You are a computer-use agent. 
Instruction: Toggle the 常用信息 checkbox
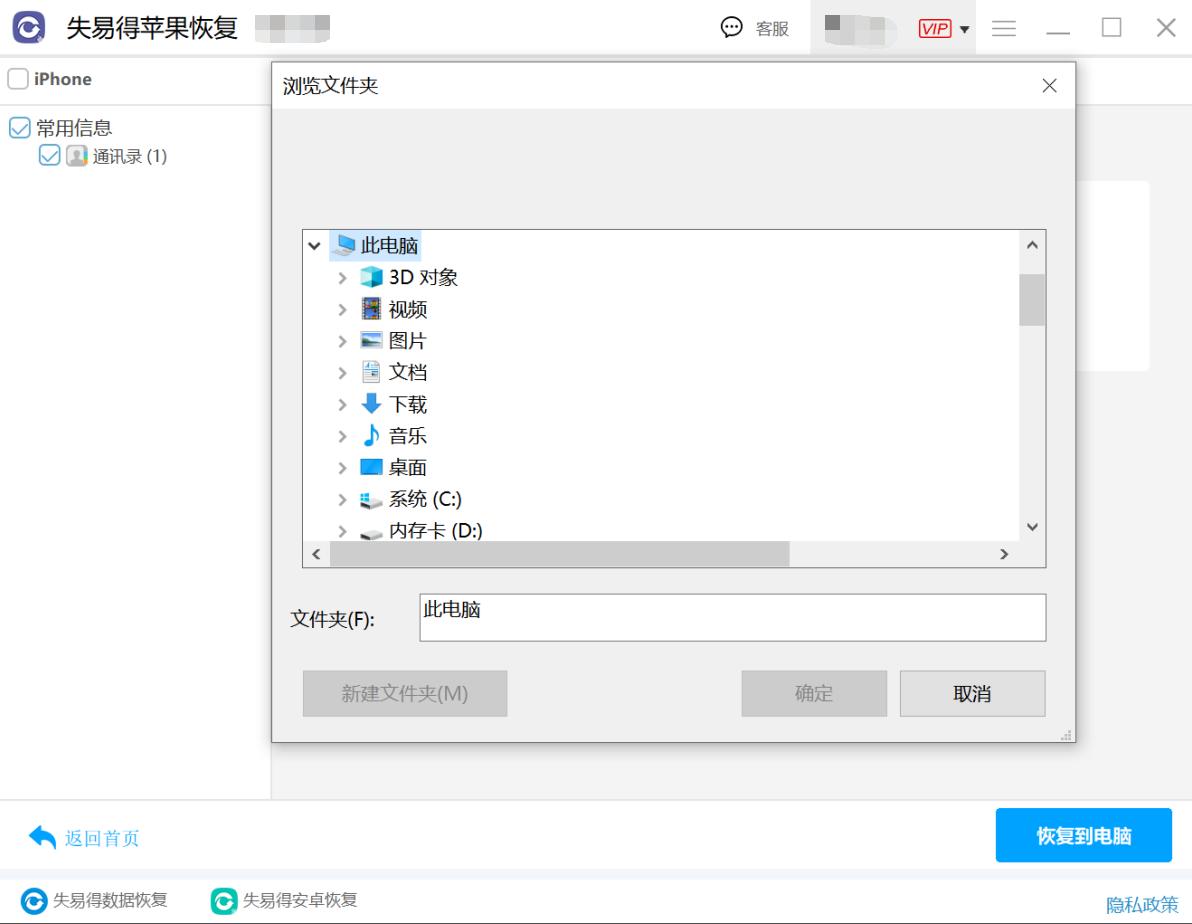tap(20, 127)
